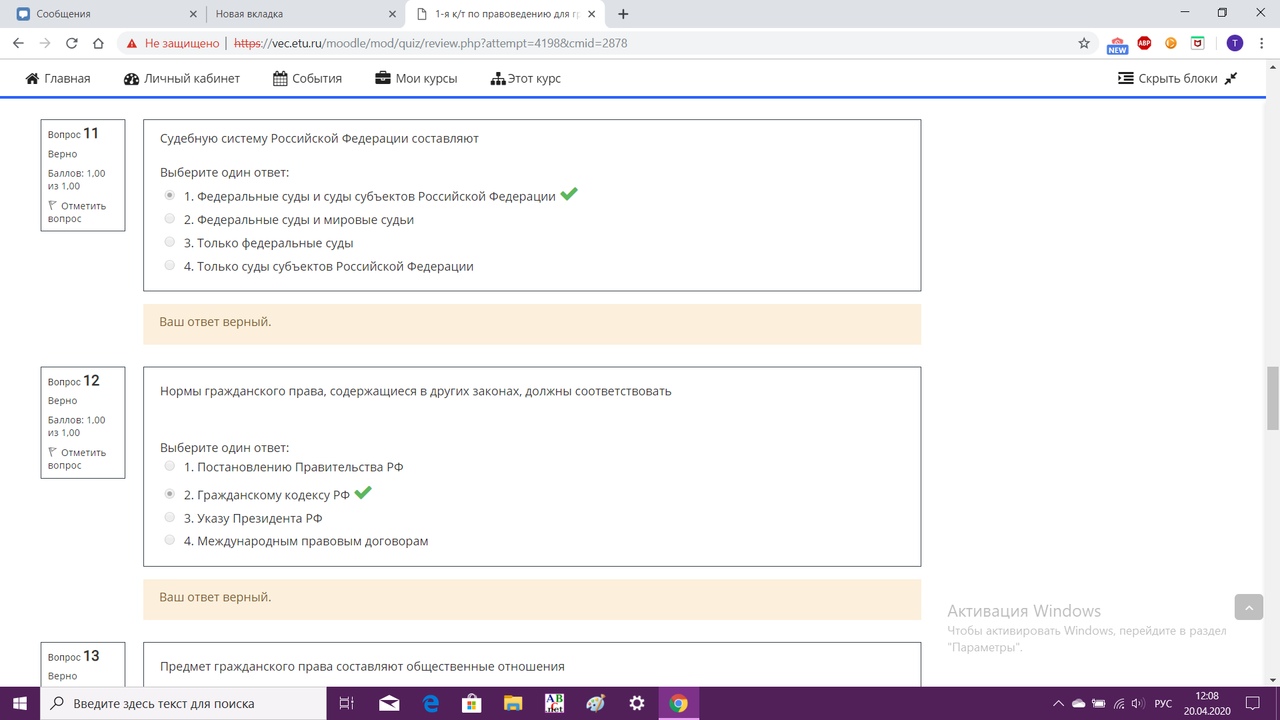The height and width of the screenshot is (720, 1280).
Task: Open the clock and date 12:08
Action: pos(1207,703)
